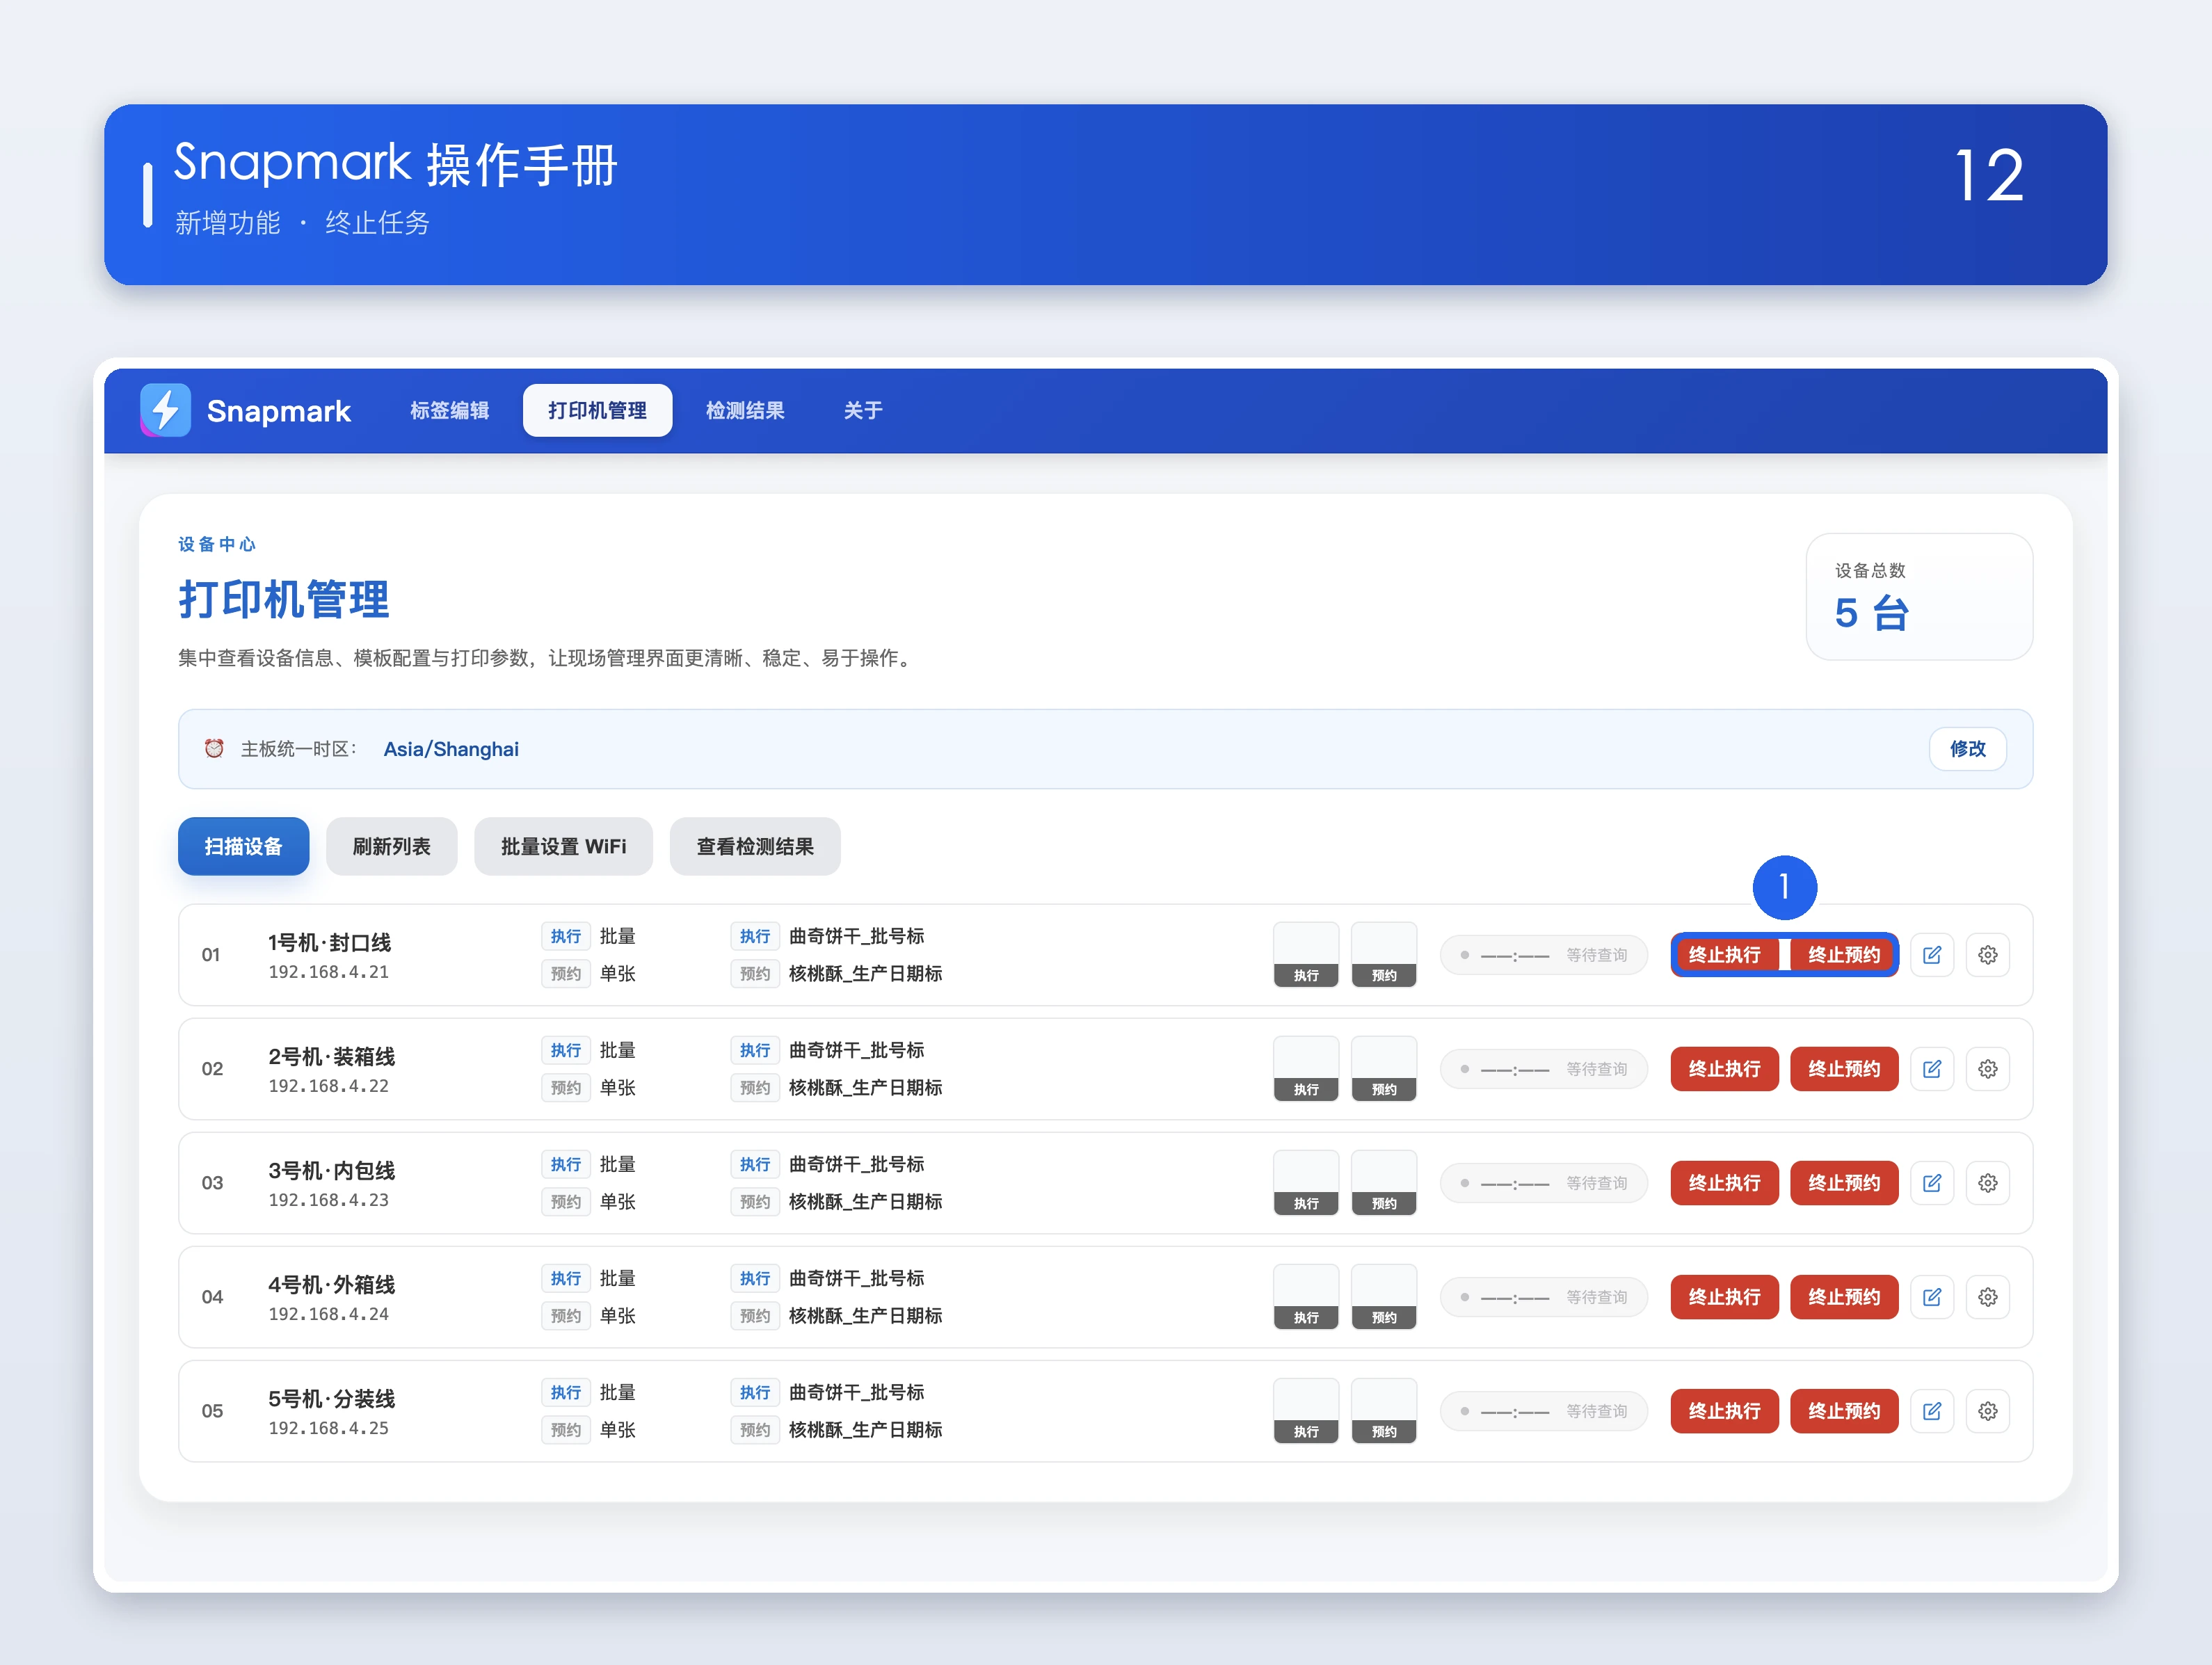
Task: Click 终止预约 for 1号机·封口线
Action: coord(1844,955)
